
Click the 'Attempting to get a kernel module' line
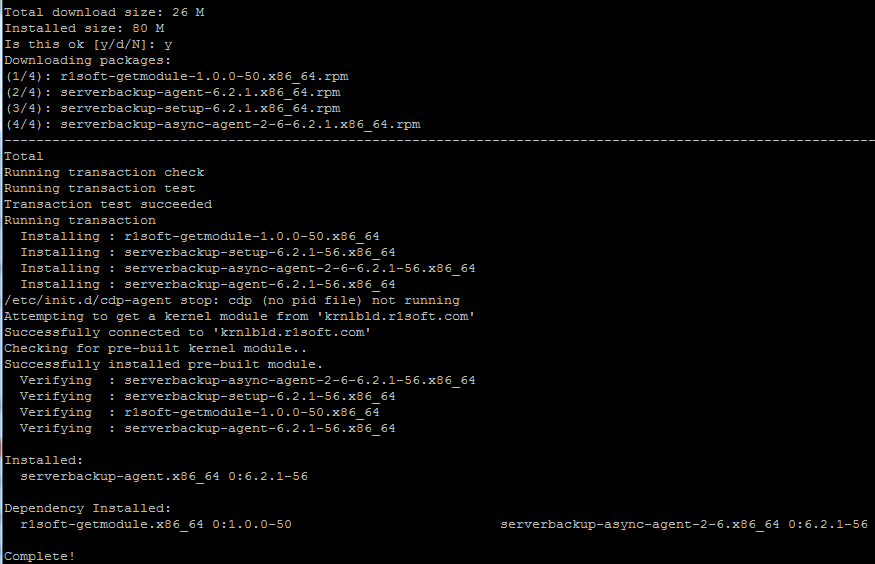[x=240, y=316]
